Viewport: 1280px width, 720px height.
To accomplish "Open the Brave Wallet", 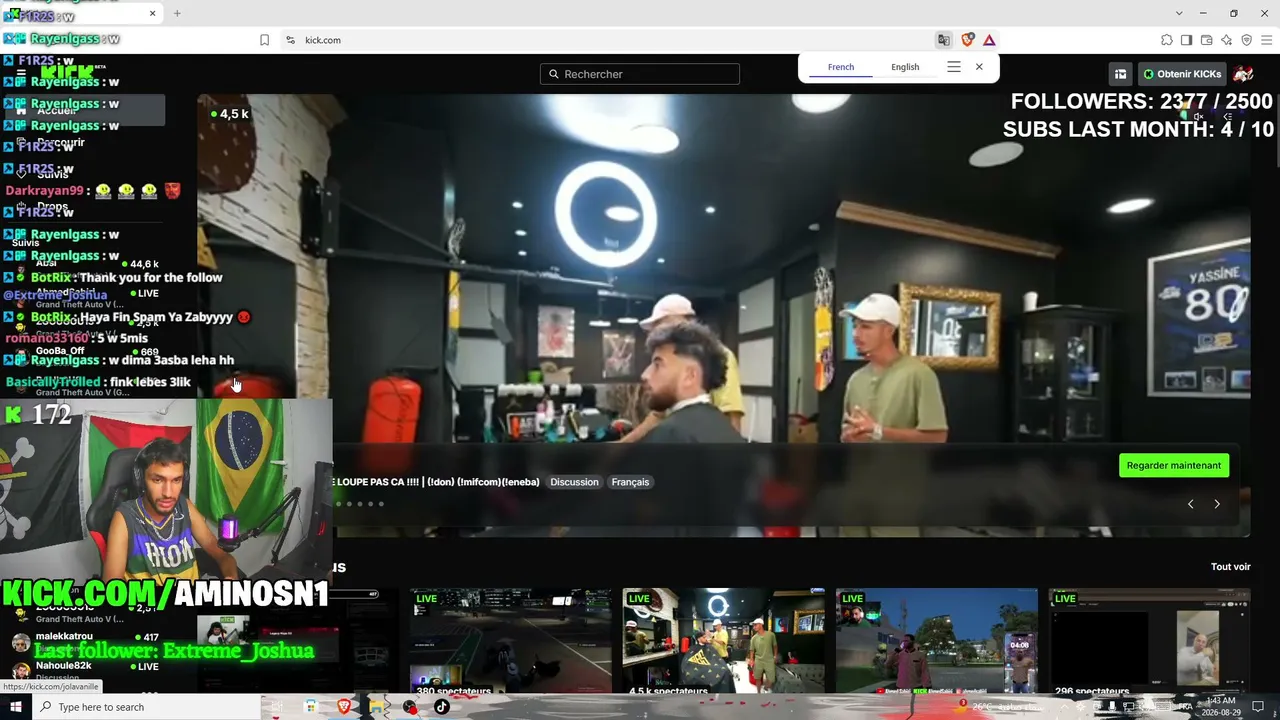I will pos(1206,40).
